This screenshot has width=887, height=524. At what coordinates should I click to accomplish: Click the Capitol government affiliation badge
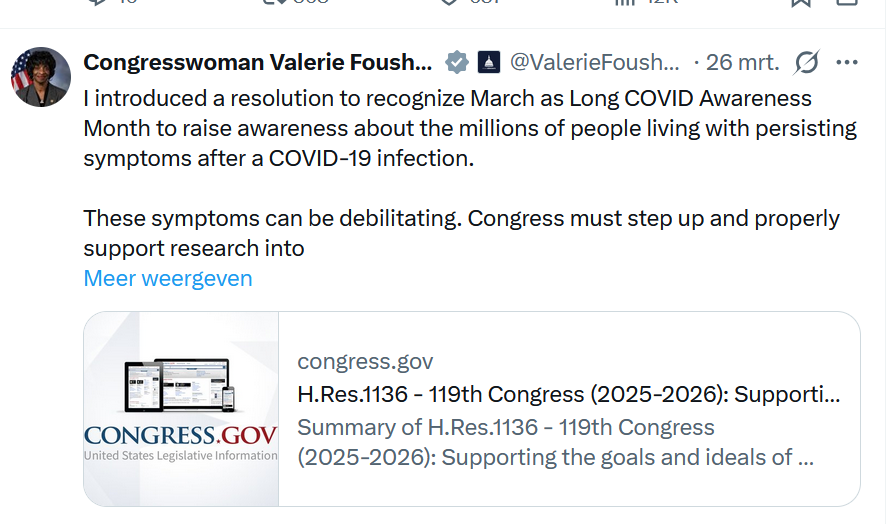(489, 62)
